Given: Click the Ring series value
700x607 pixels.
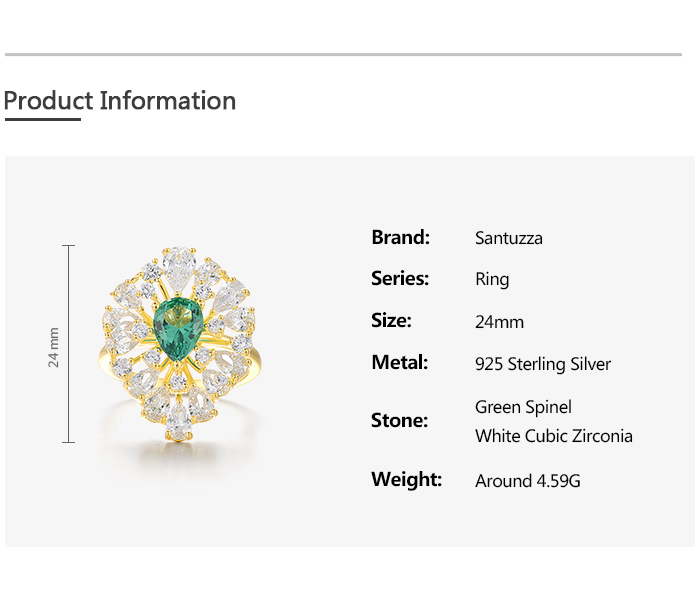Looking at the screenshot, I should [492, 280].
